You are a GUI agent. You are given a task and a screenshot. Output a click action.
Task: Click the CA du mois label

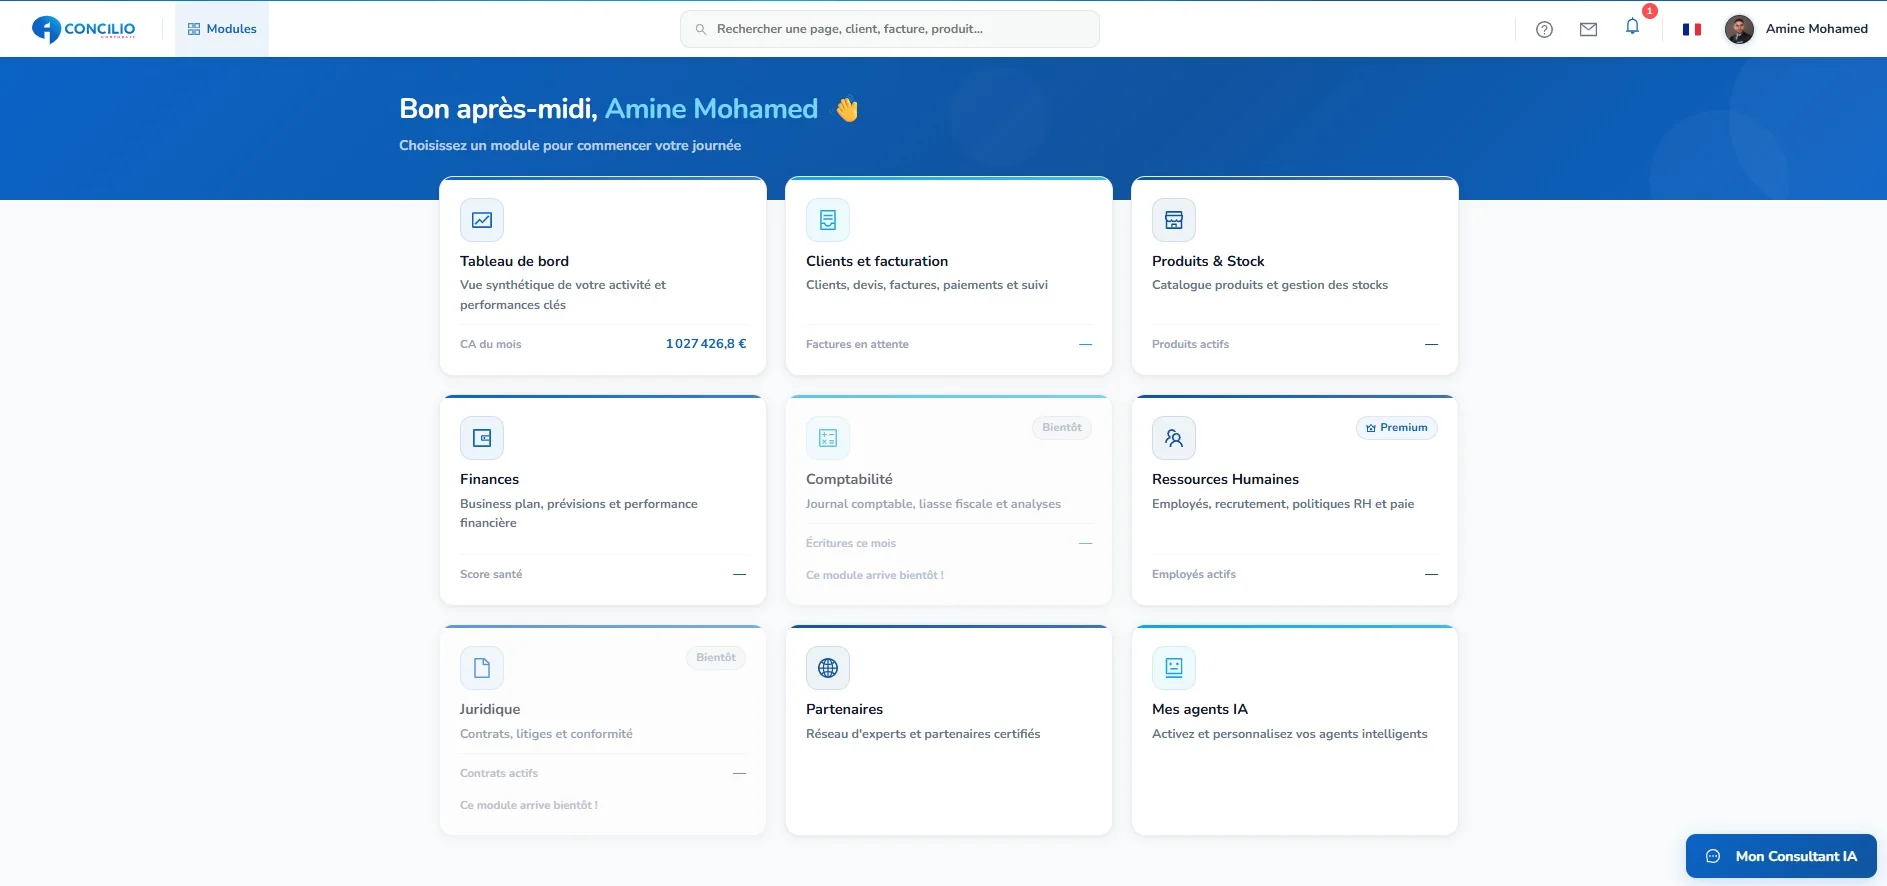tap(490, 344)
